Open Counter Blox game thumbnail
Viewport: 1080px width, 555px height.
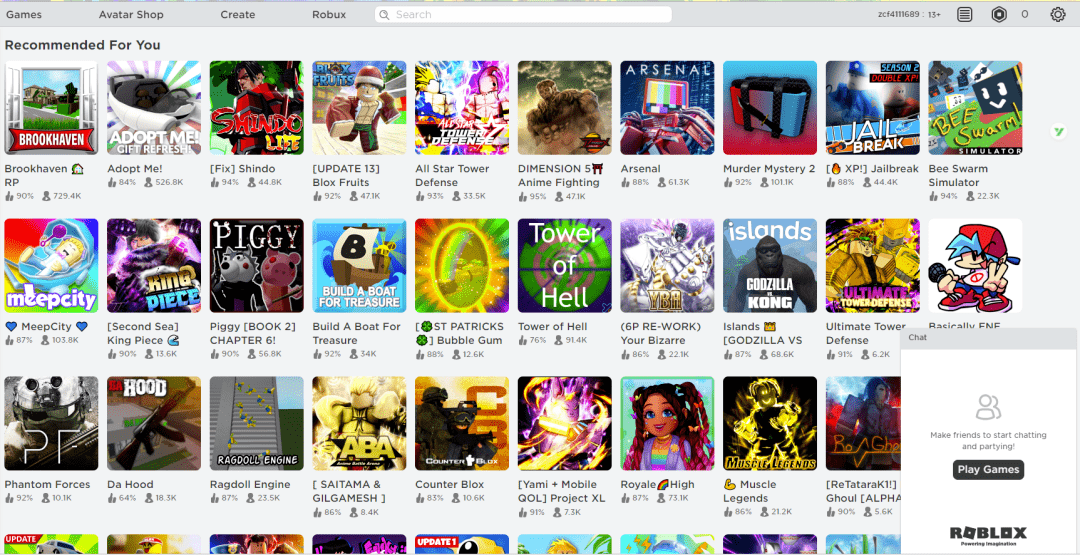[x=462, y=423]
